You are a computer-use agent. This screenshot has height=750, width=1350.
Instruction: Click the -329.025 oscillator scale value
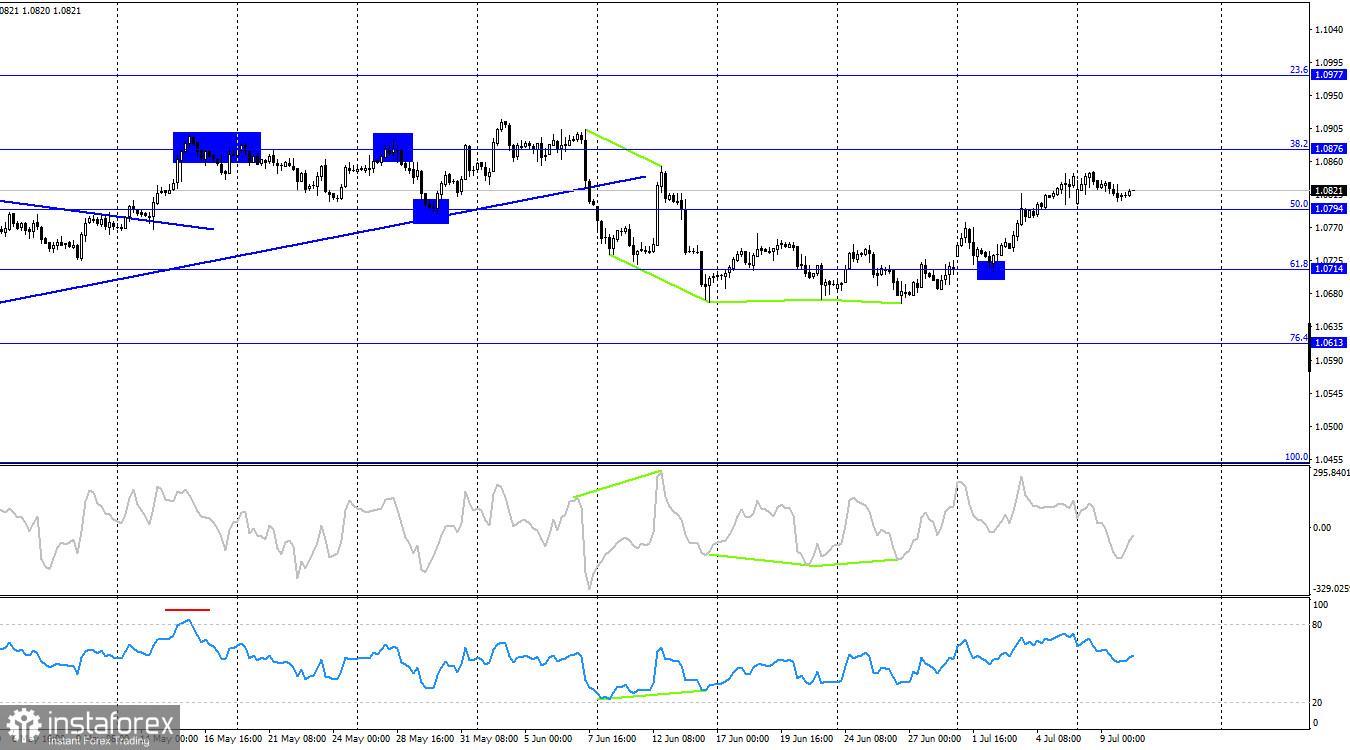coord(1329,590)
